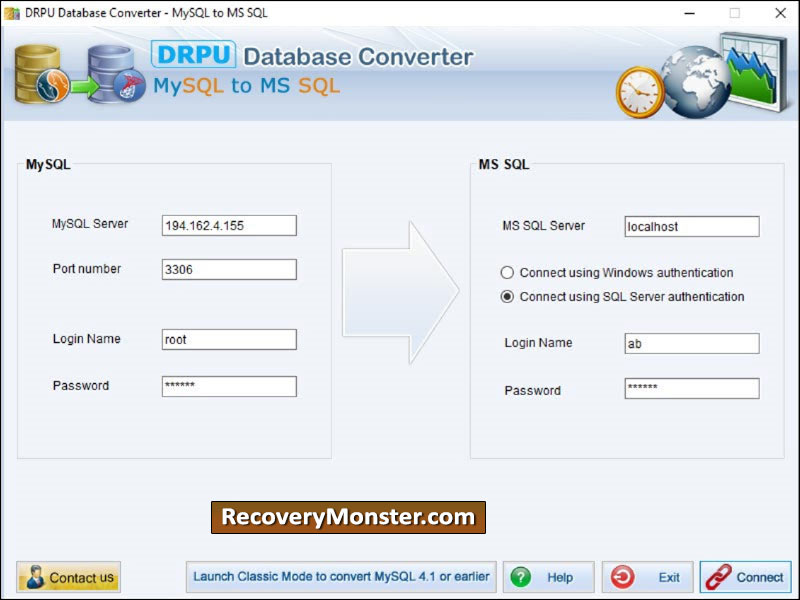Open the MS SQL Server field dropdown area
Image resolution: width=800 pixels, height=600 pixels.
click(691, 226)
